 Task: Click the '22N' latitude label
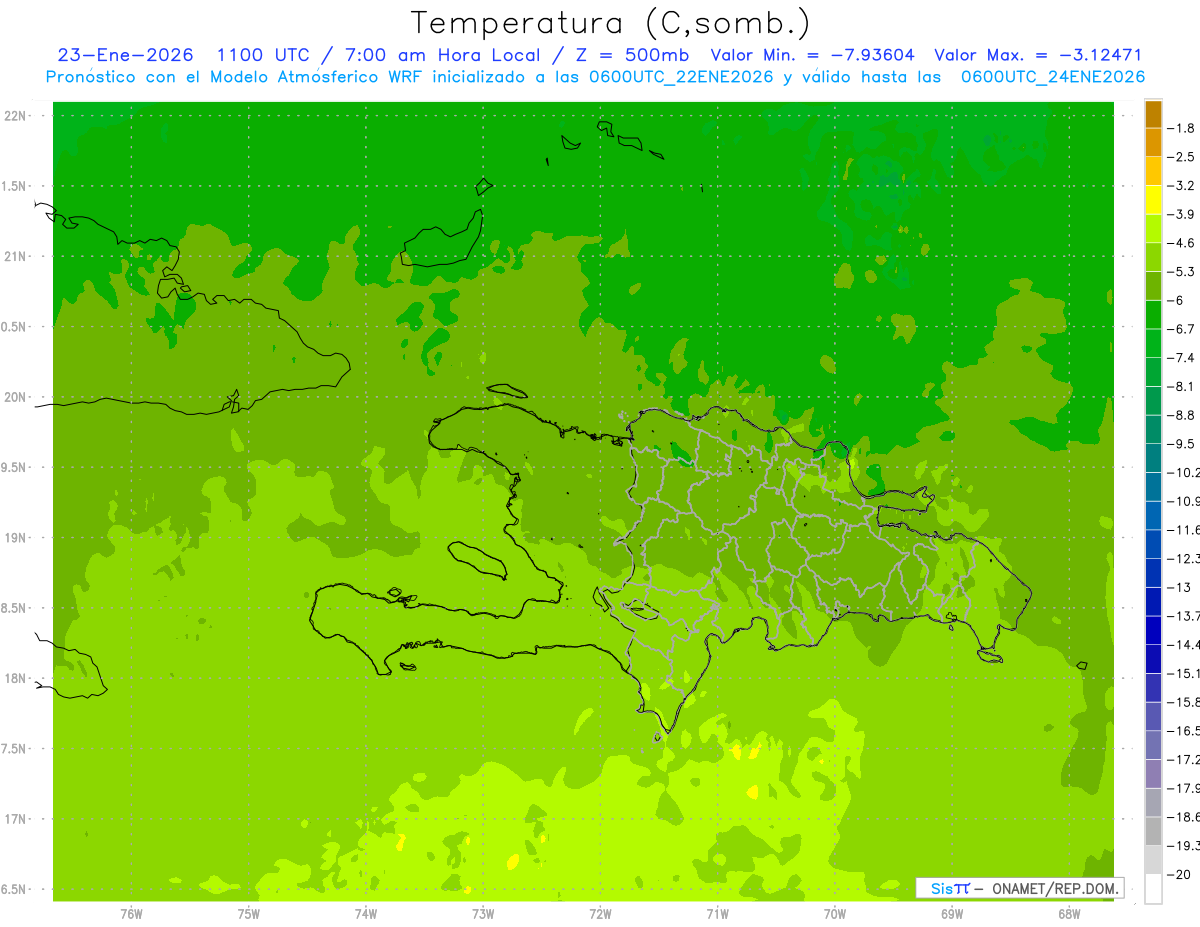(x=17, y=116)
